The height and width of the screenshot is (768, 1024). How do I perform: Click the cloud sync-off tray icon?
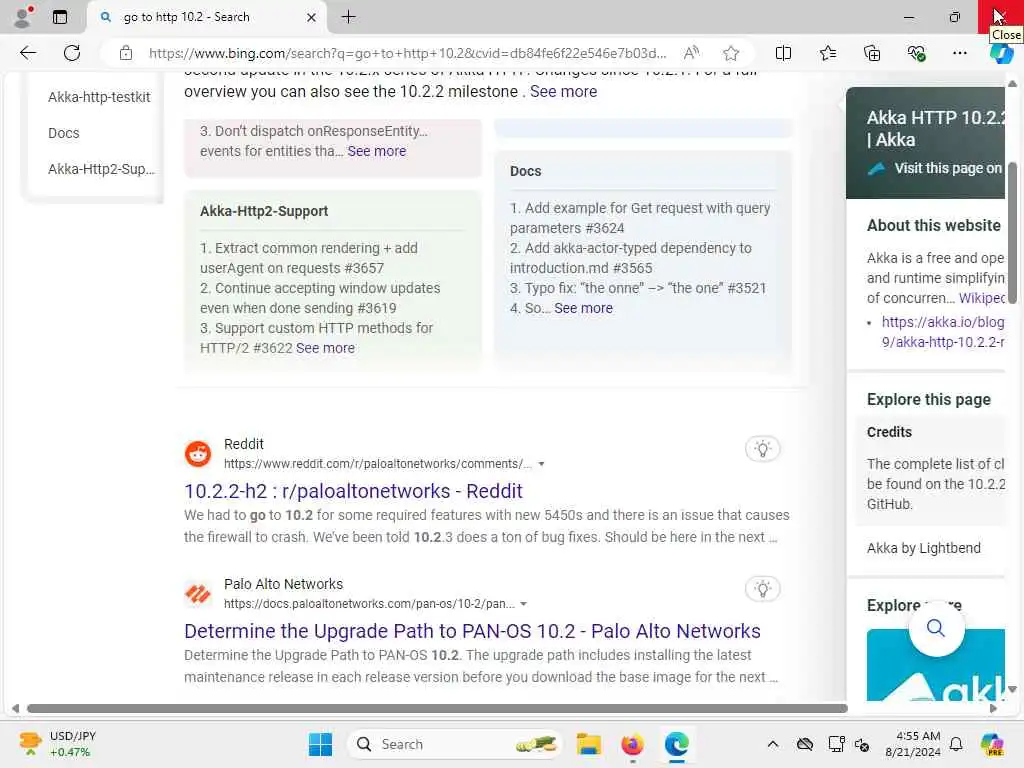click(805, 744)
